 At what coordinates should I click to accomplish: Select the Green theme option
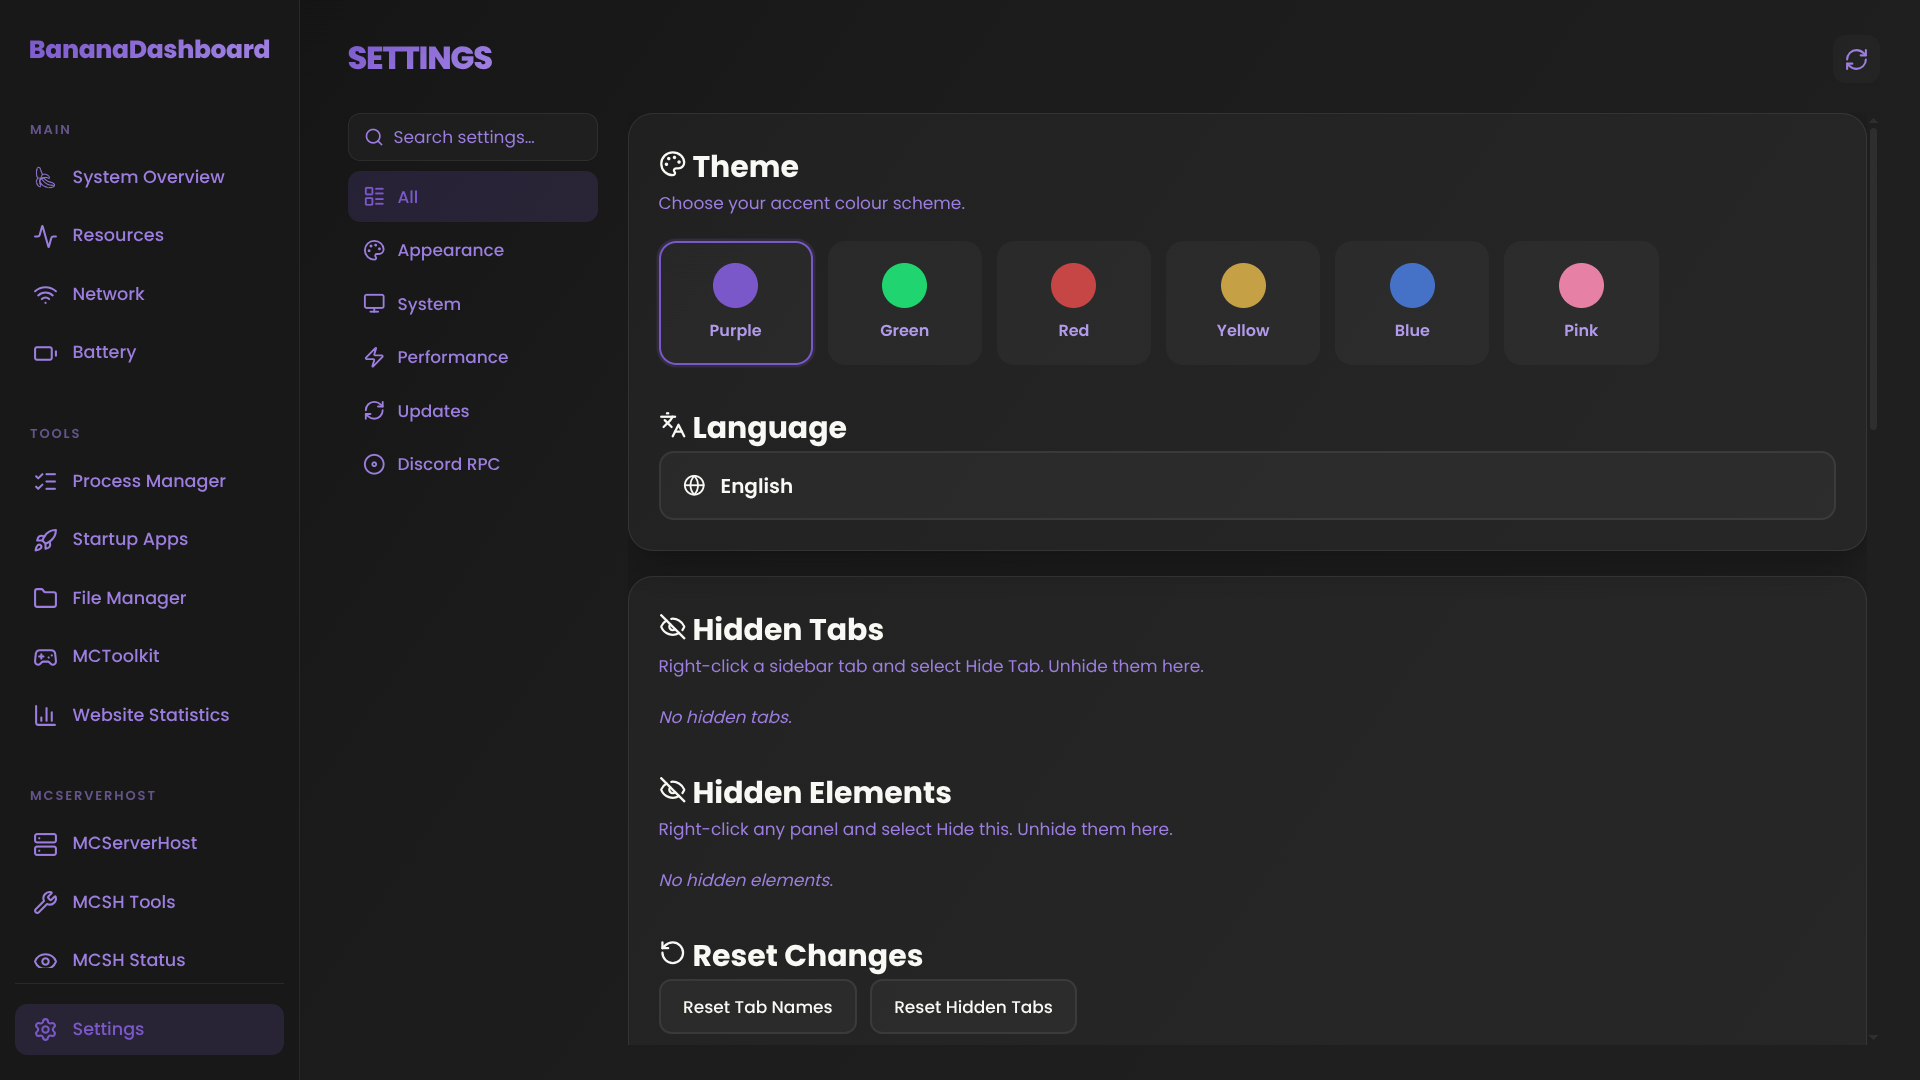pos(904,303)
